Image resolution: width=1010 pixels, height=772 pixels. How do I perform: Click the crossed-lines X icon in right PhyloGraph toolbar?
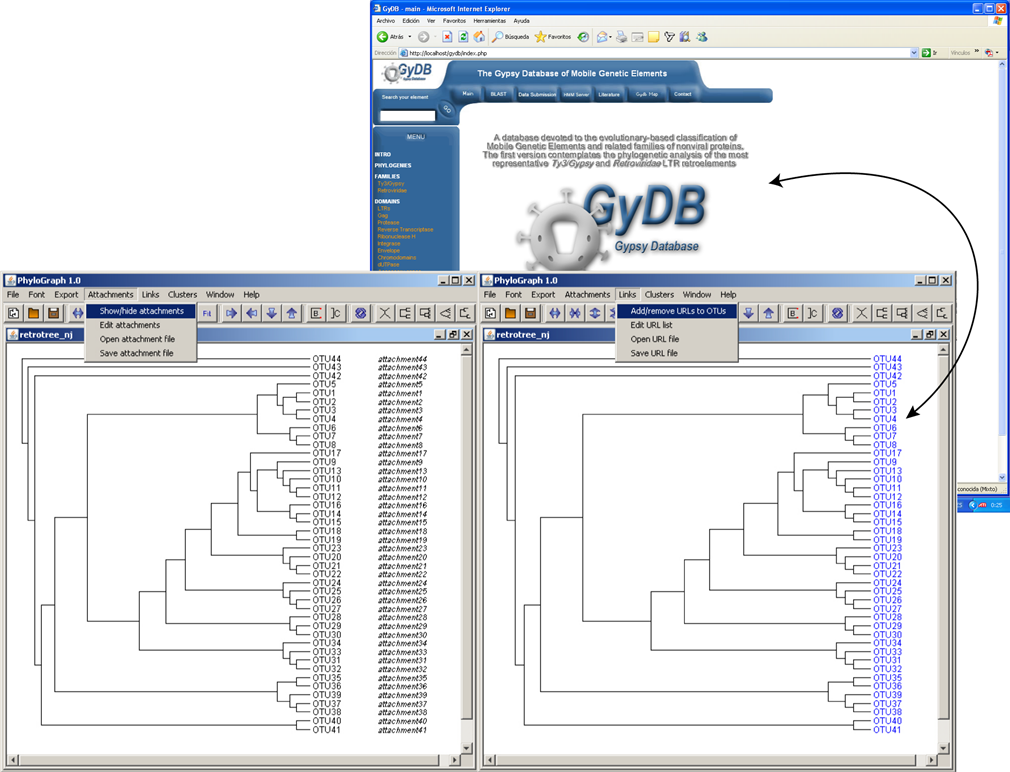[x=861, y=314]
